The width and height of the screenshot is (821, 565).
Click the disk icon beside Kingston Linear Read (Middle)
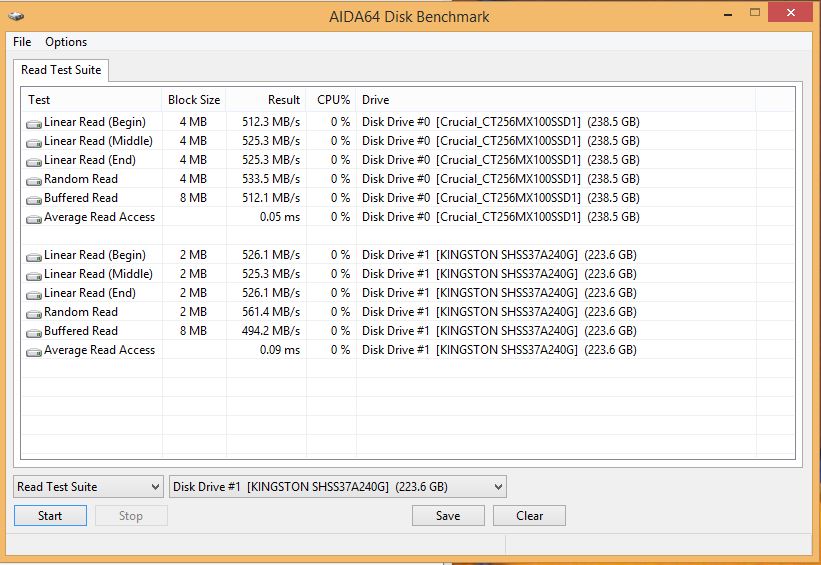pos(34,276)
